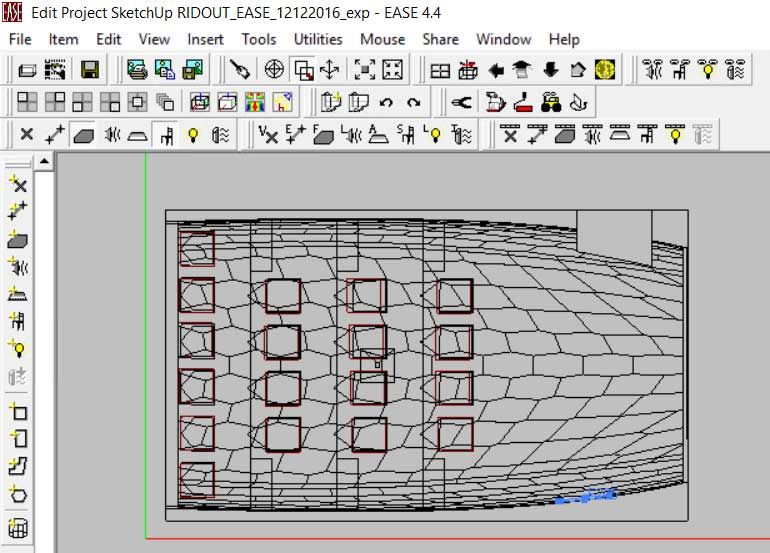770x553 pixels.
Task: Click the crosshair target center icon
Action: click(274, 70)
